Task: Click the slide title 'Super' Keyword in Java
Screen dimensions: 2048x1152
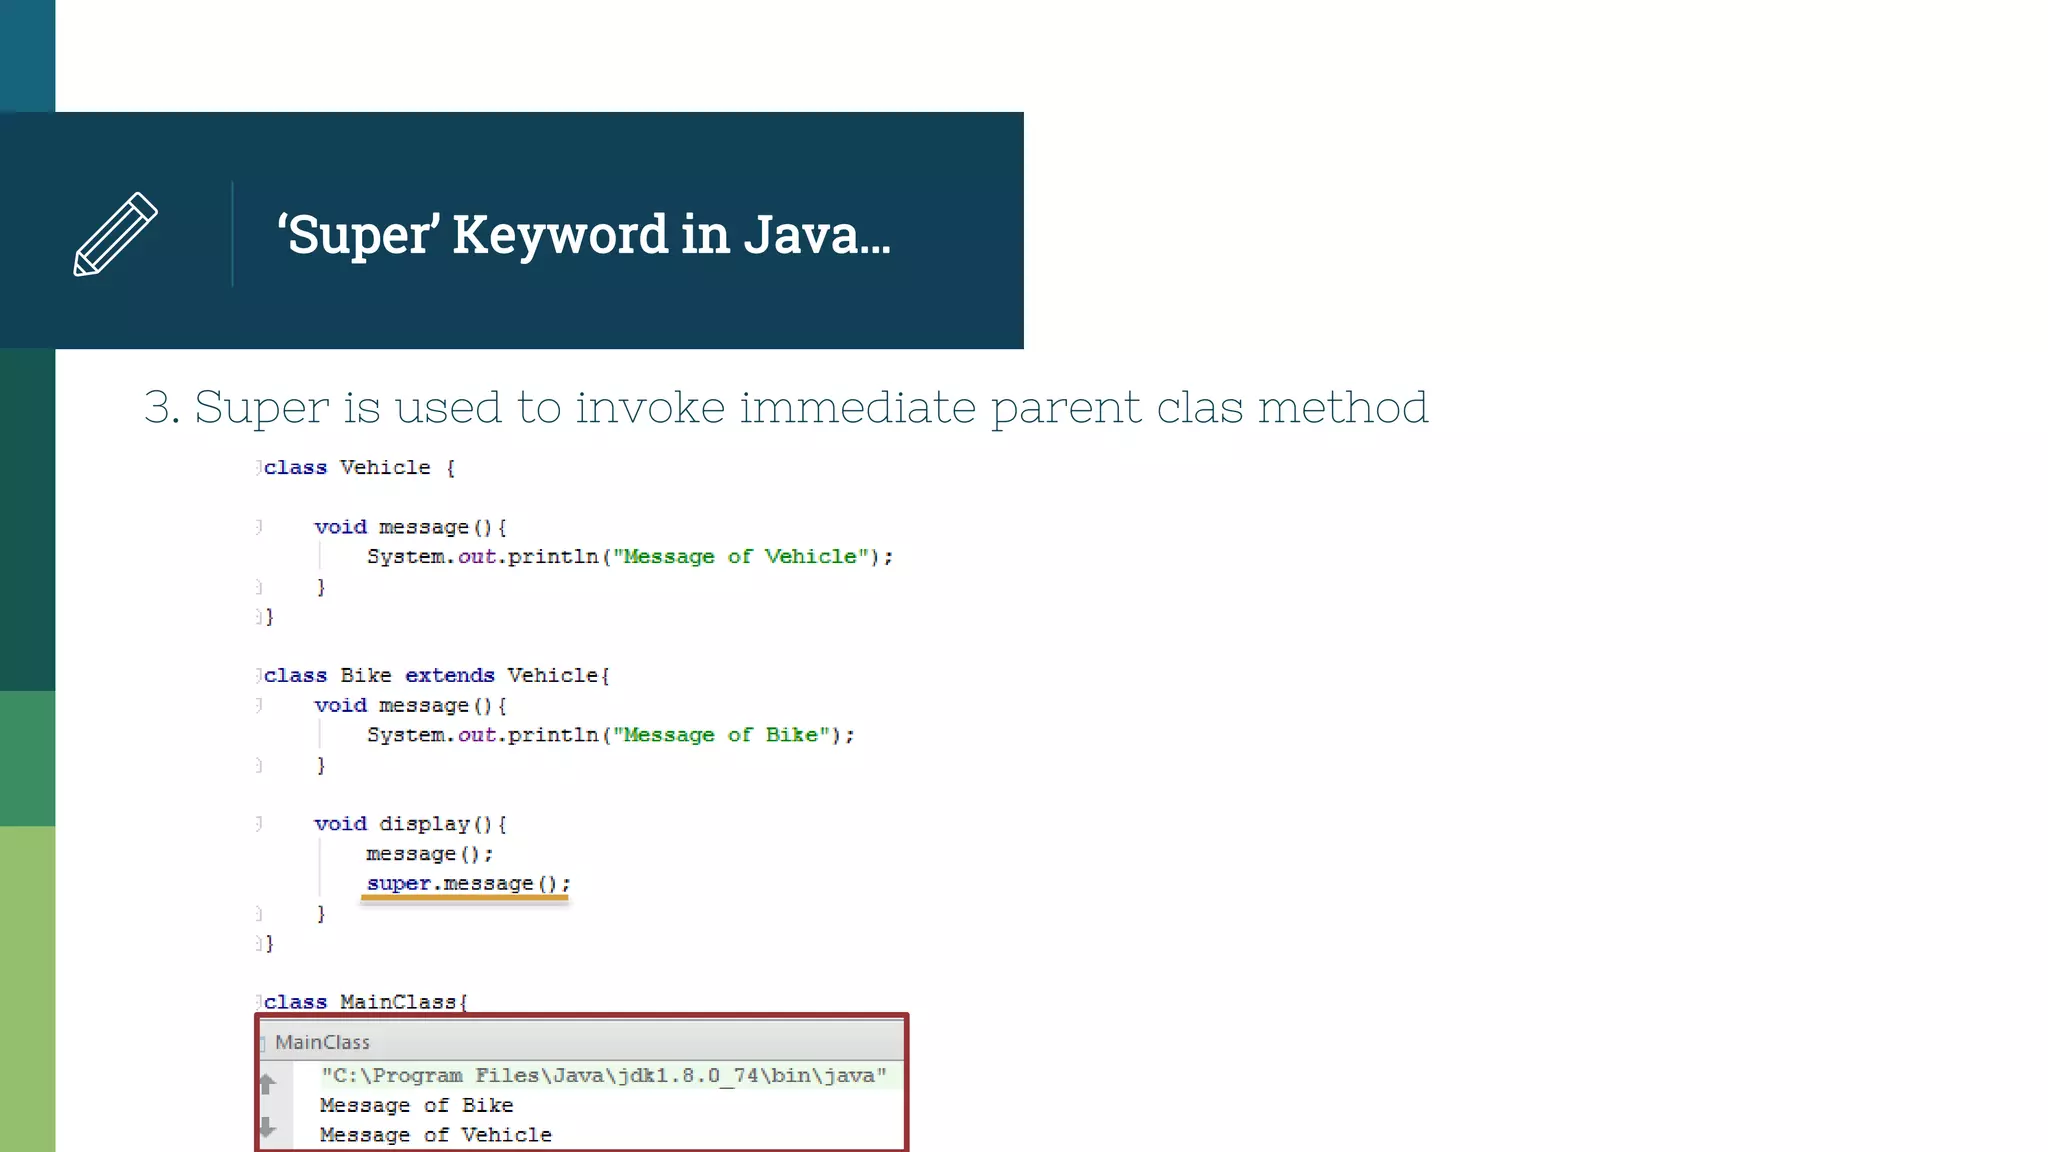Action: pos(583,235)
